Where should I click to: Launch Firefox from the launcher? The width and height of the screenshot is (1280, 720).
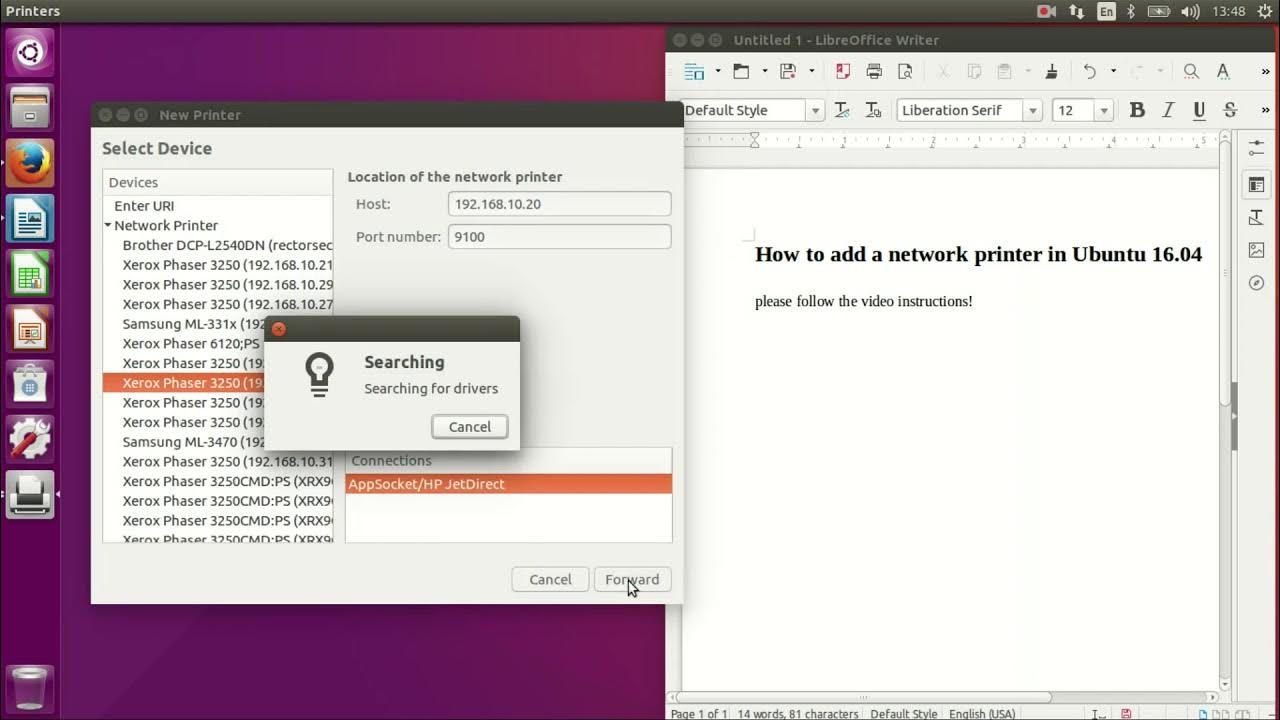[x=30, y=163]
